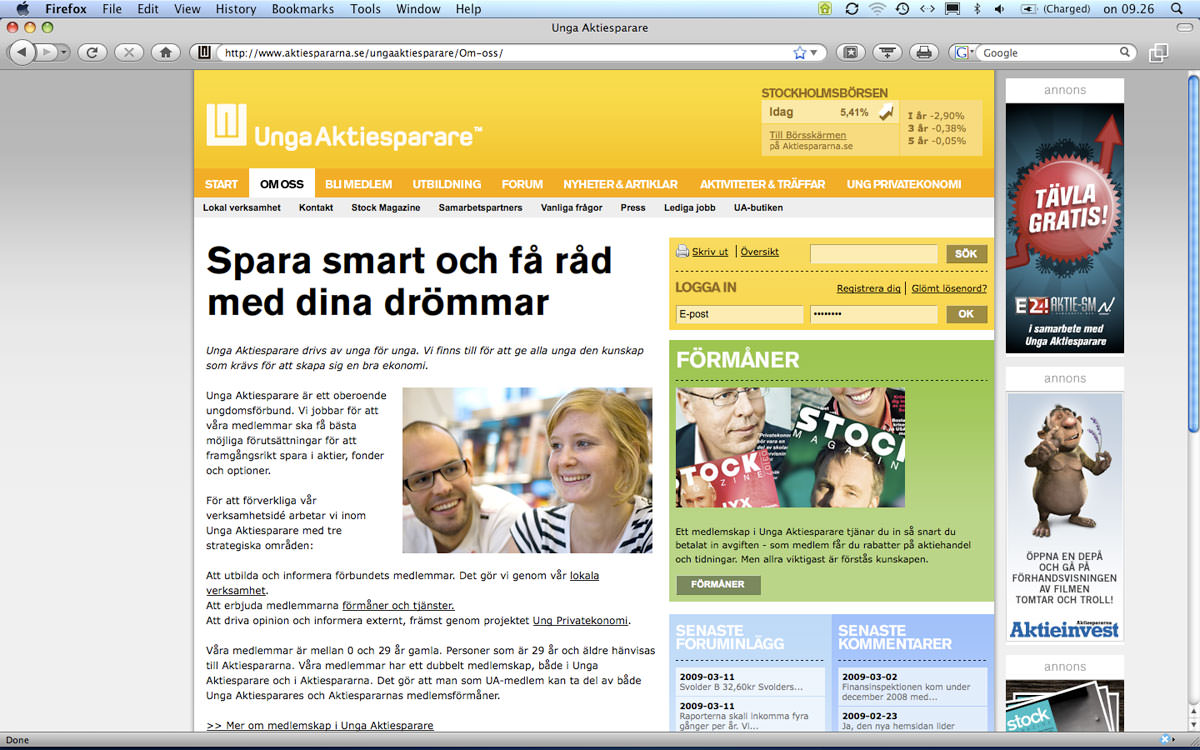Click the URL address field
1200x750 pixels.
click(x=505, y=52)
